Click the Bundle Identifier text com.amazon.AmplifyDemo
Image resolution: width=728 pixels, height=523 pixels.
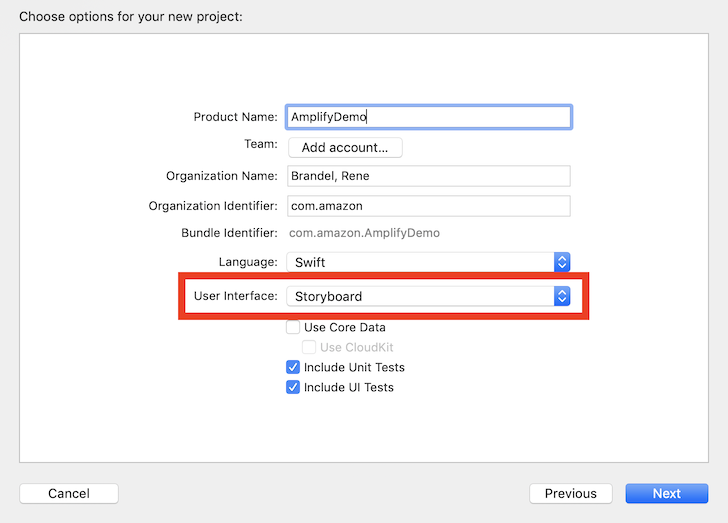point(364,233)
